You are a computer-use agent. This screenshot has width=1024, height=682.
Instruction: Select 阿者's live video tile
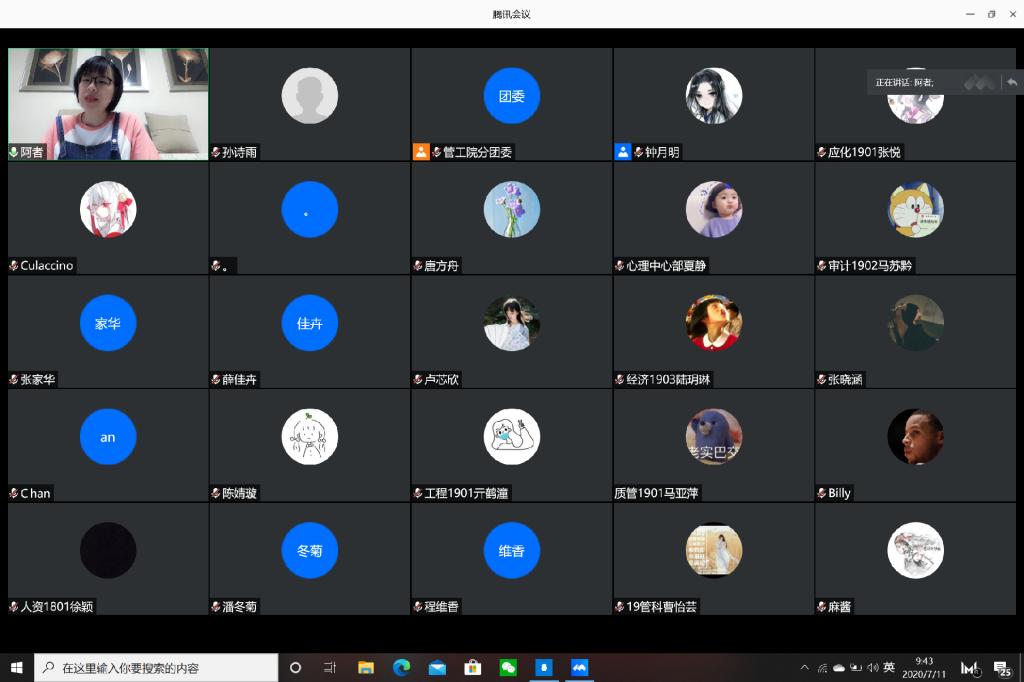coord(108,100)
